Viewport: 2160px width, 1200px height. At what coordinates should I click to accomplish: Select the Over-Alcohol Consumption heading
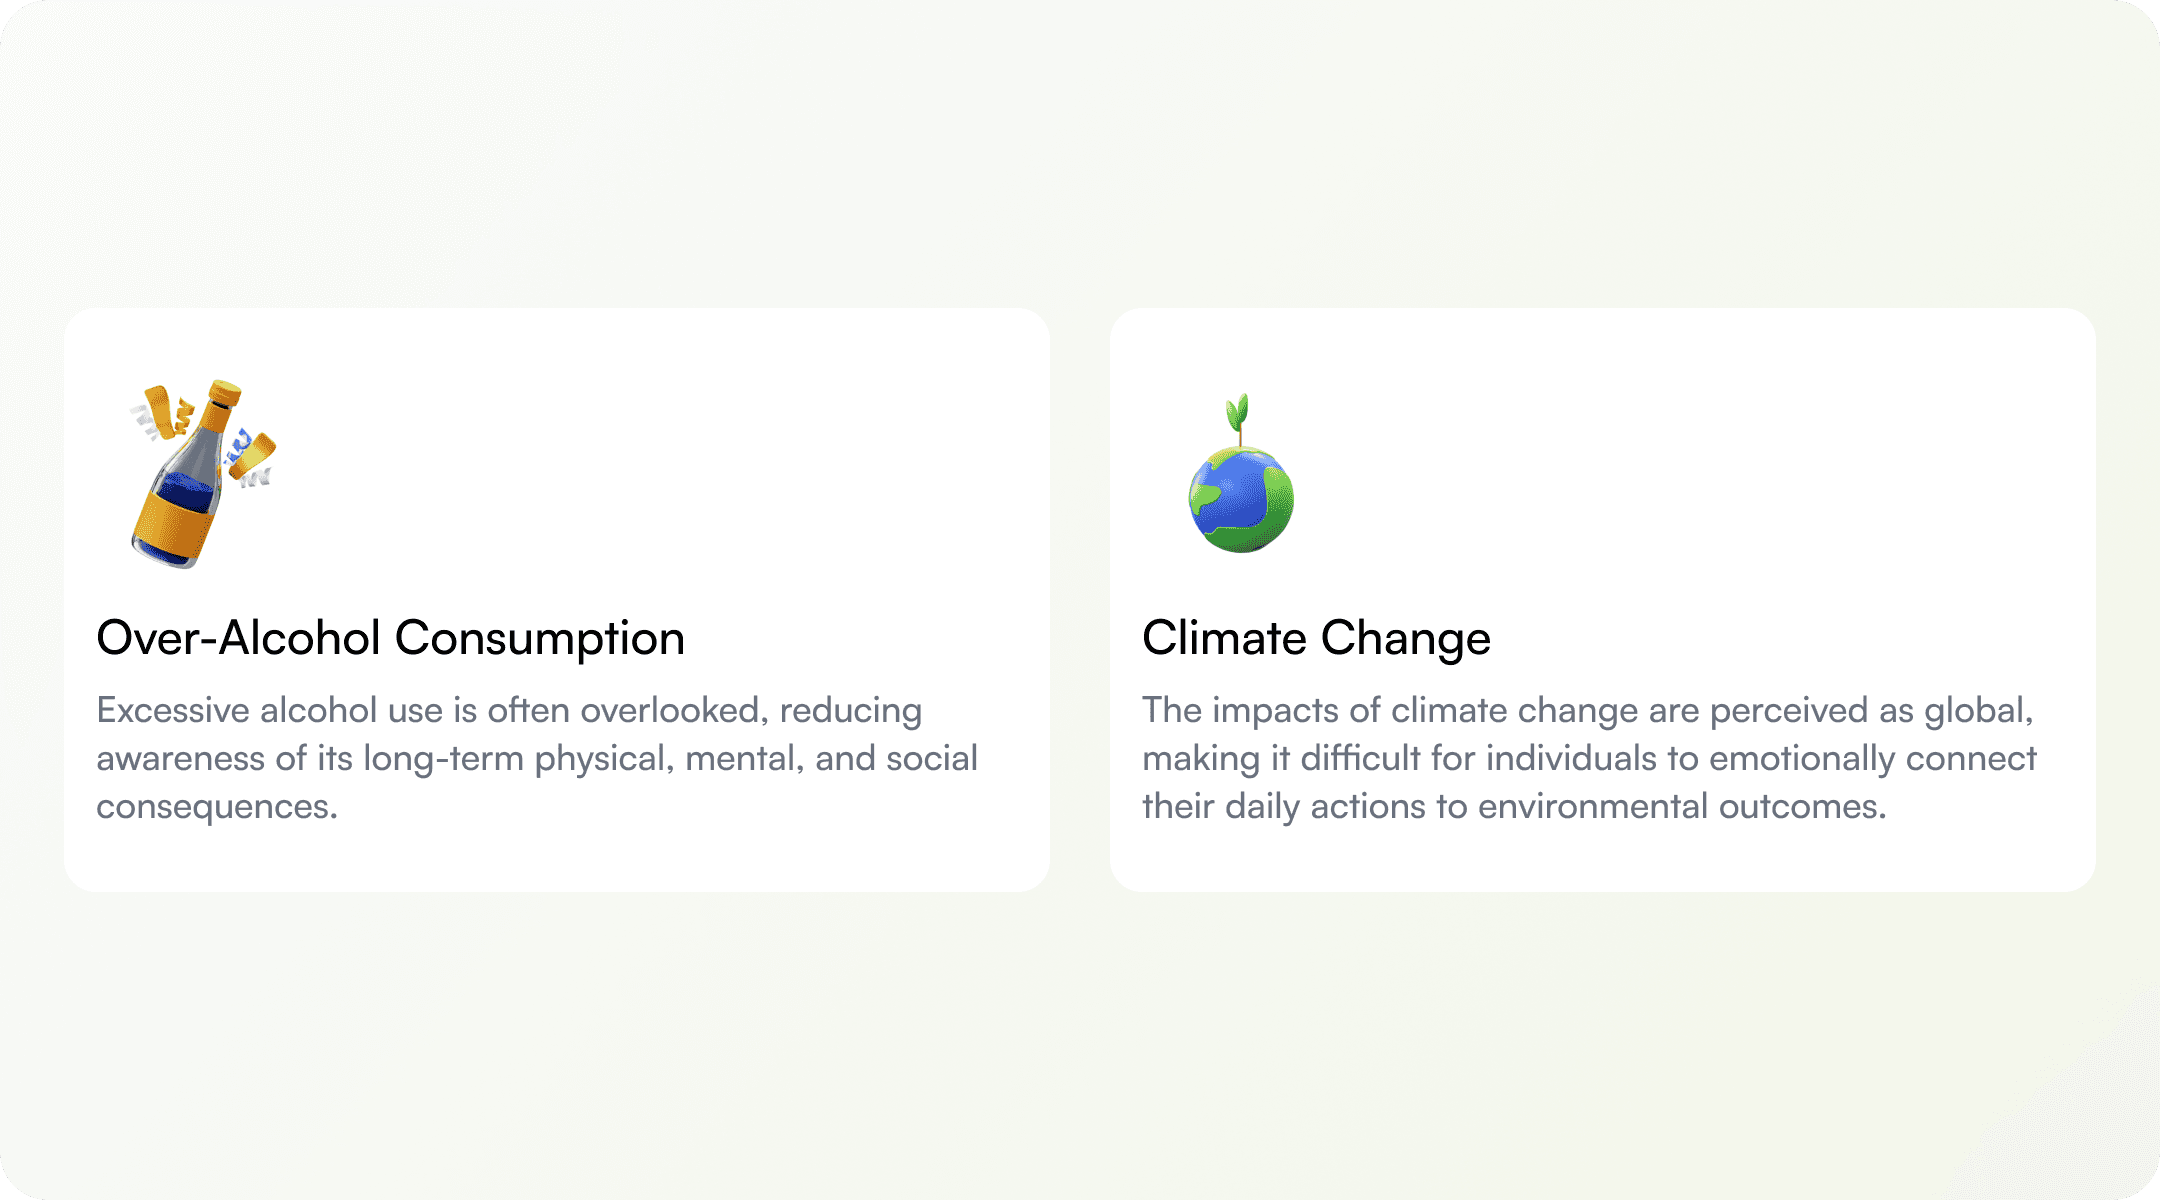(x=390, y=638)
